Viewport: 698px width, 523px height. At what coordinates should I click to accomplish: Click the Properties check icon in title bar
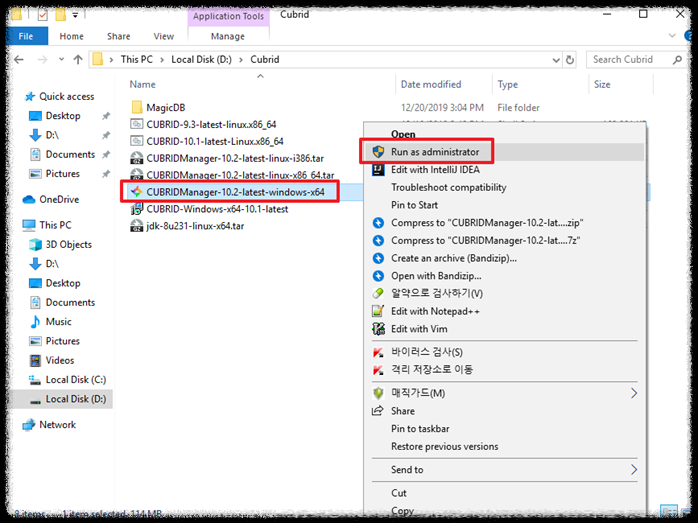coord(42,16)
